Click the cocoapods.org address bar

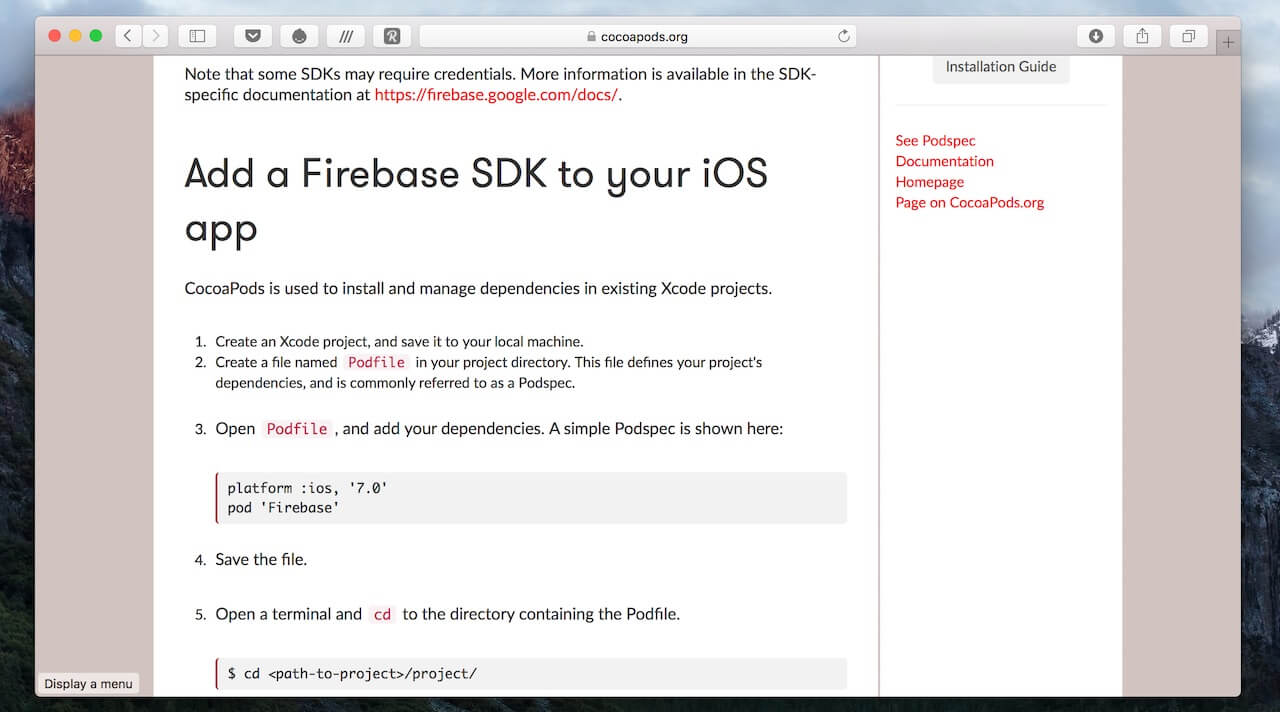click(x=637, y=36)
